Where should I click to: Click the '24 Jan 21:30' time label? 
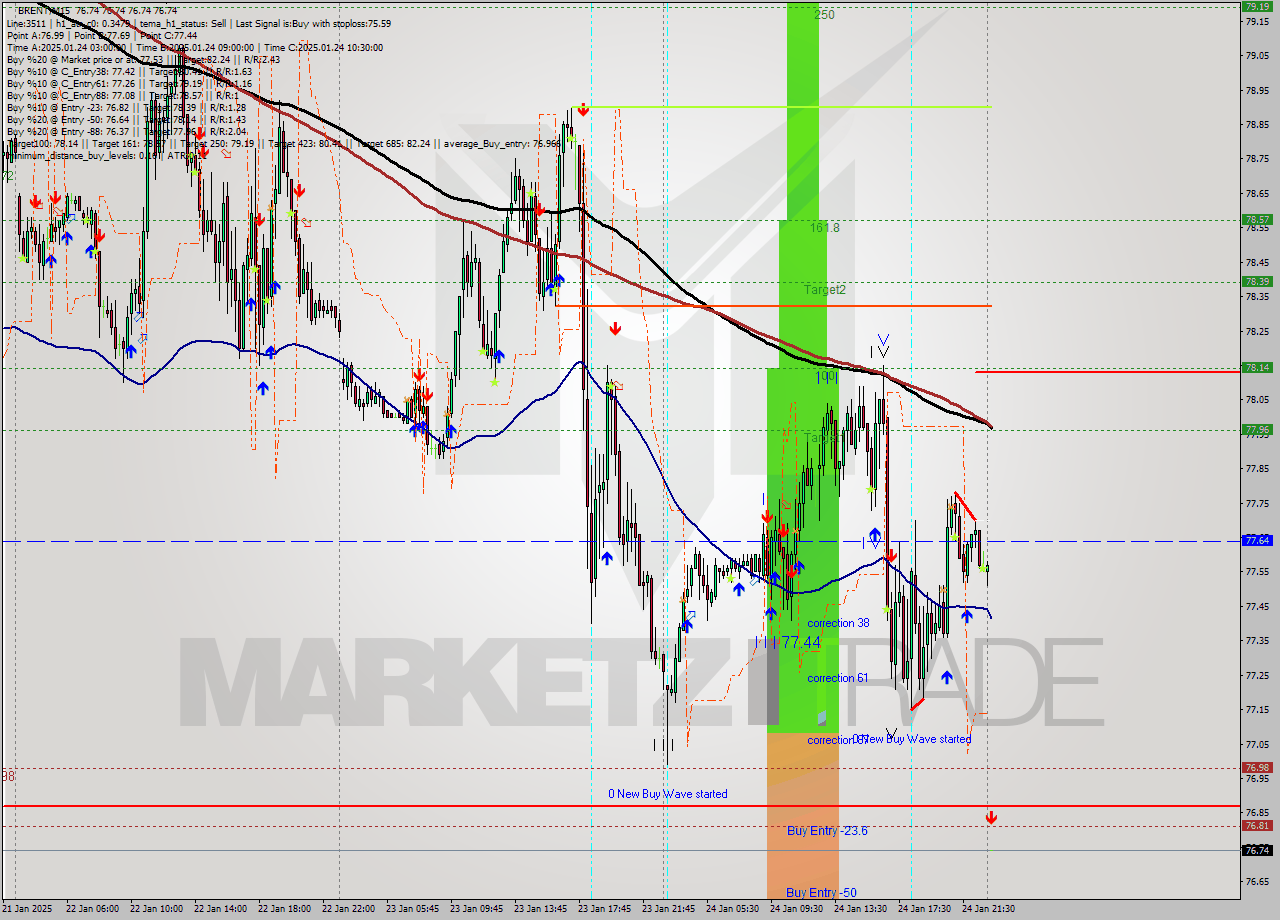click(988, 909)
